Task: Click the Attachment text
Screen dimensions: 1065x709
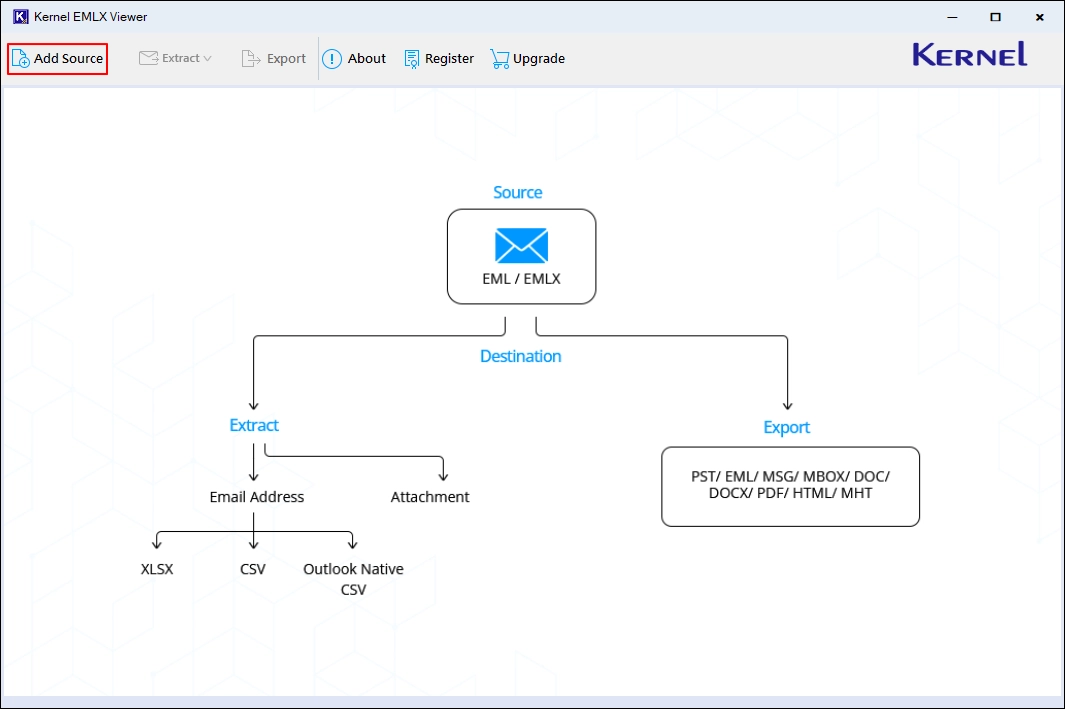Action: coord(430,497)
